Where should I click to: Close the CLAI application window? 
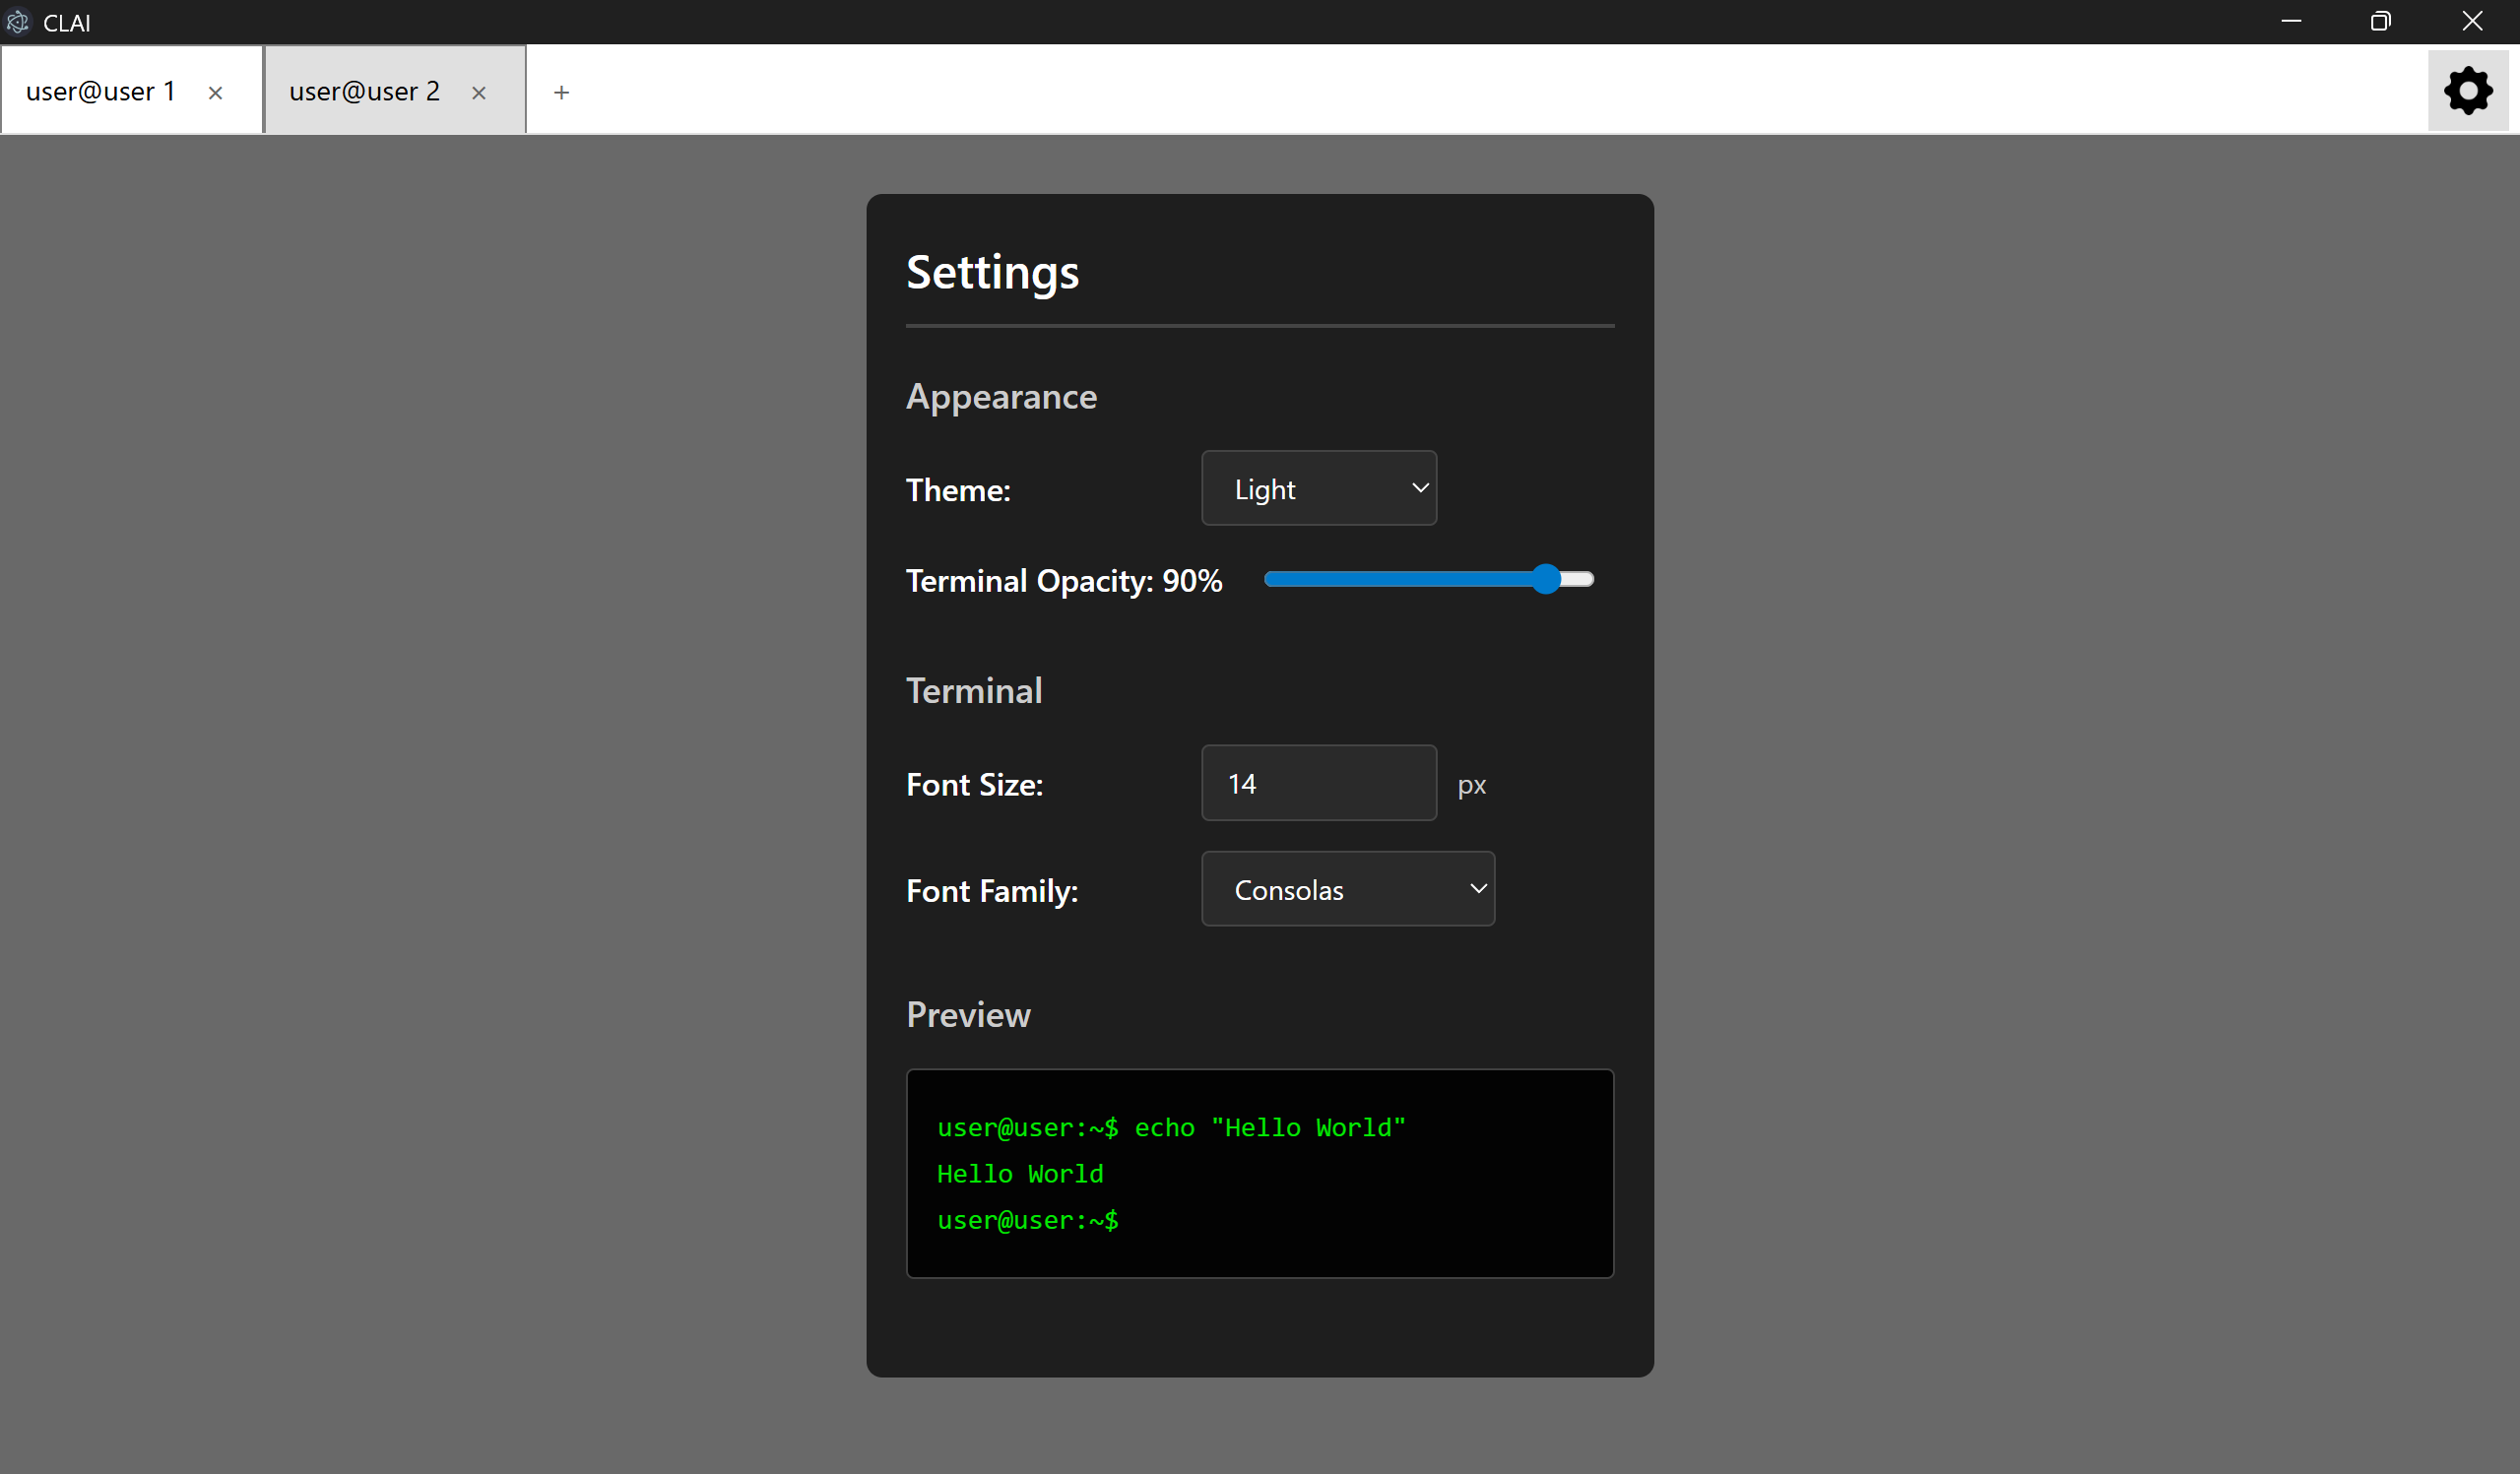2472,21
